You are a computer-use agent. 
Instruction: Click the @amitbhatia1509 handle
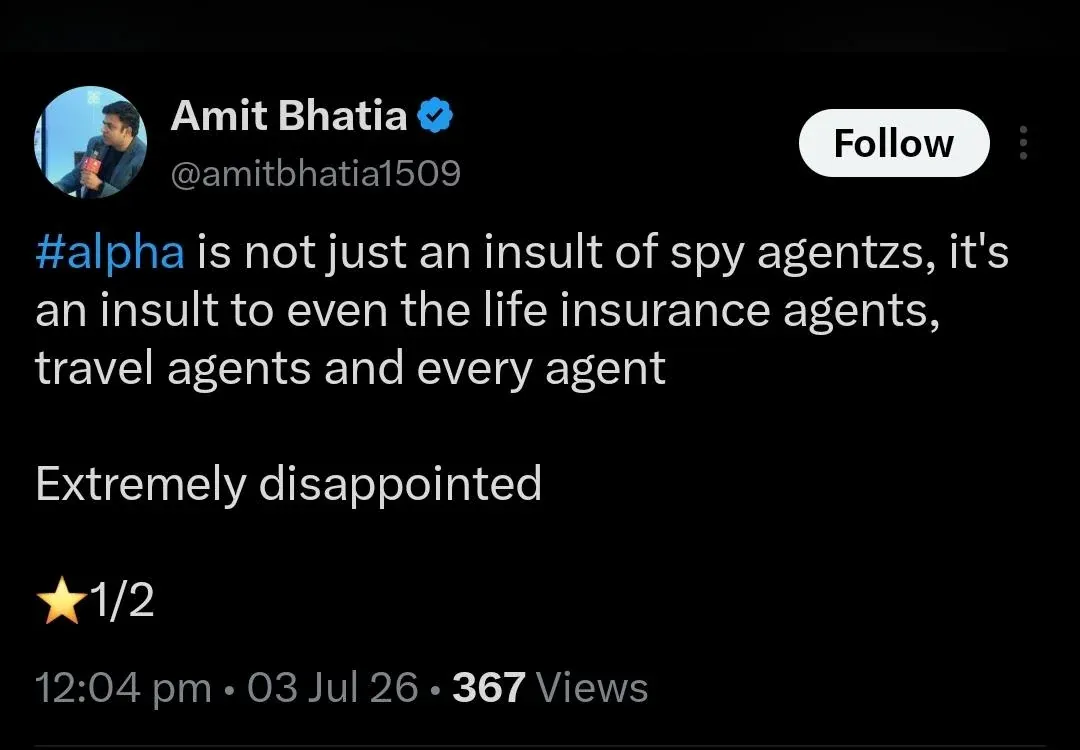tap(315, 174)
